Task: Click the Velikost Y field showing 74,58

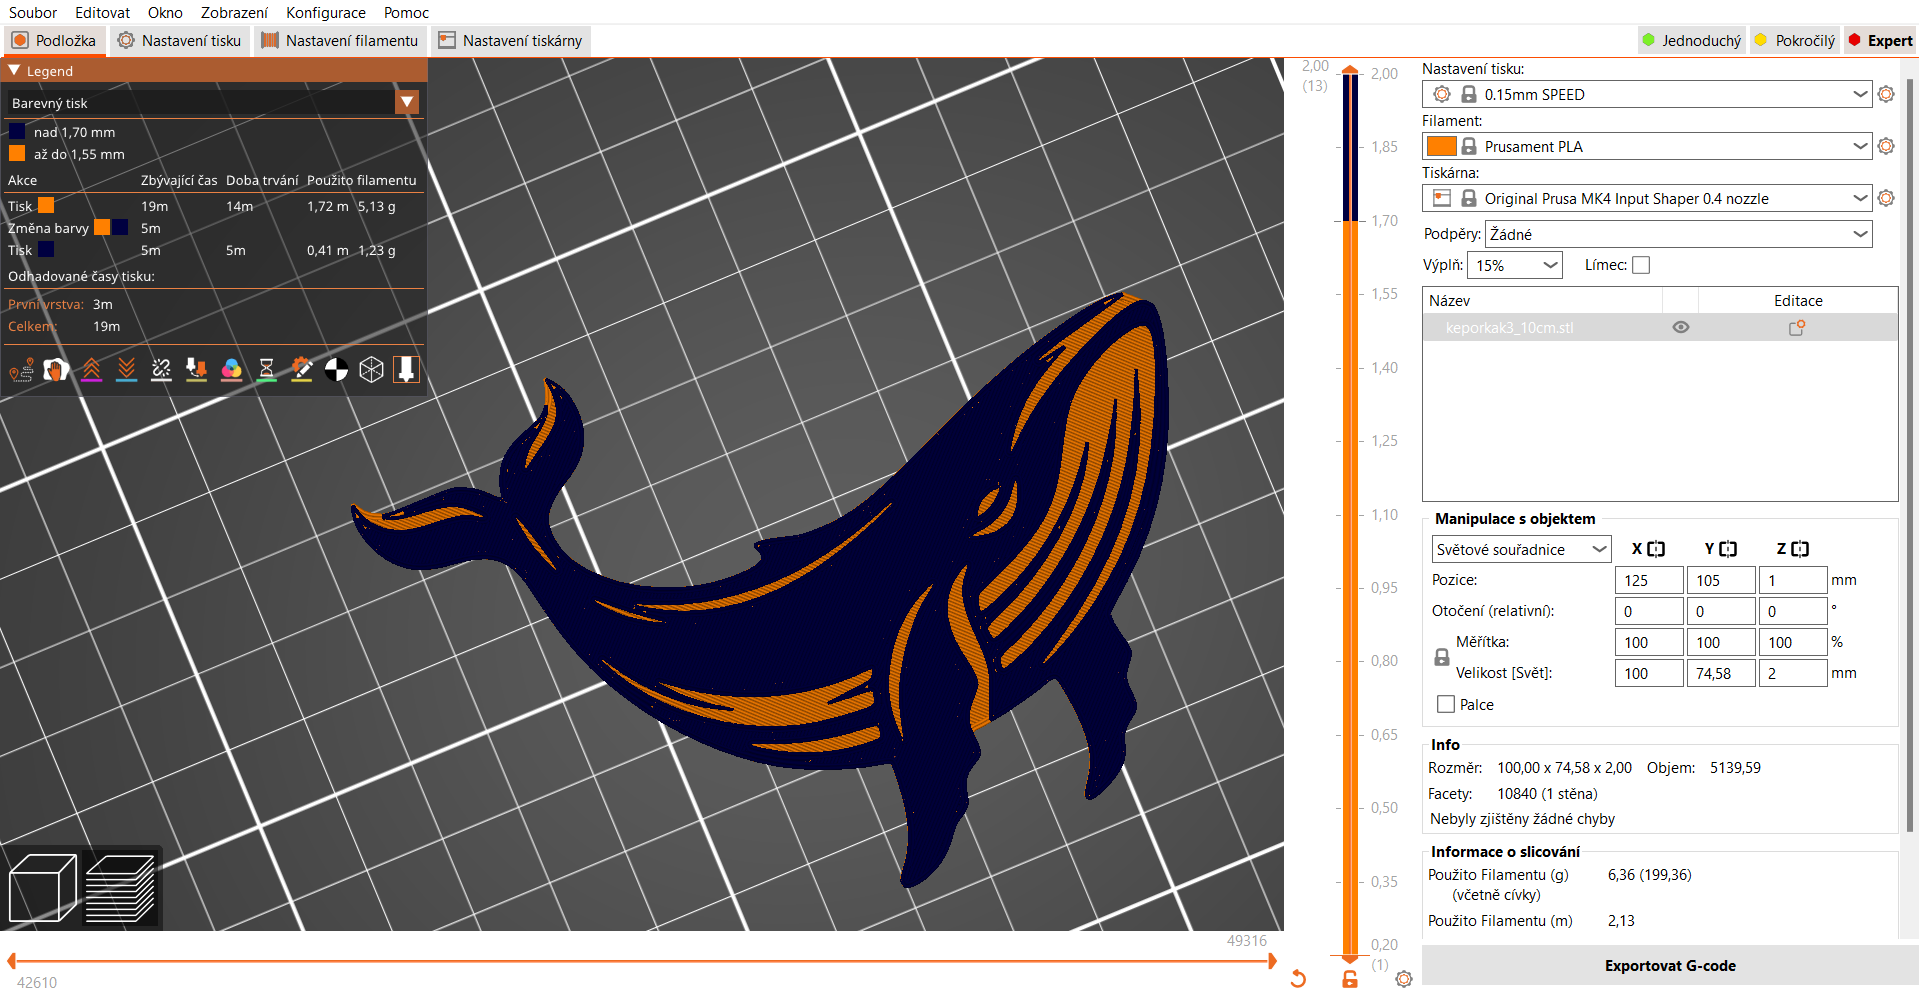Action: point(1721,673)
